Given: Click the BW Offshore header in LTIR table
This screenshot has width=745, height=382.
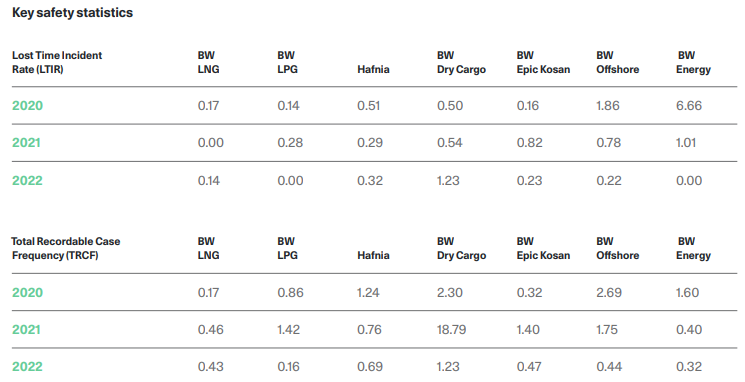Looking at the screenshot, I should (x=618, y=62).
